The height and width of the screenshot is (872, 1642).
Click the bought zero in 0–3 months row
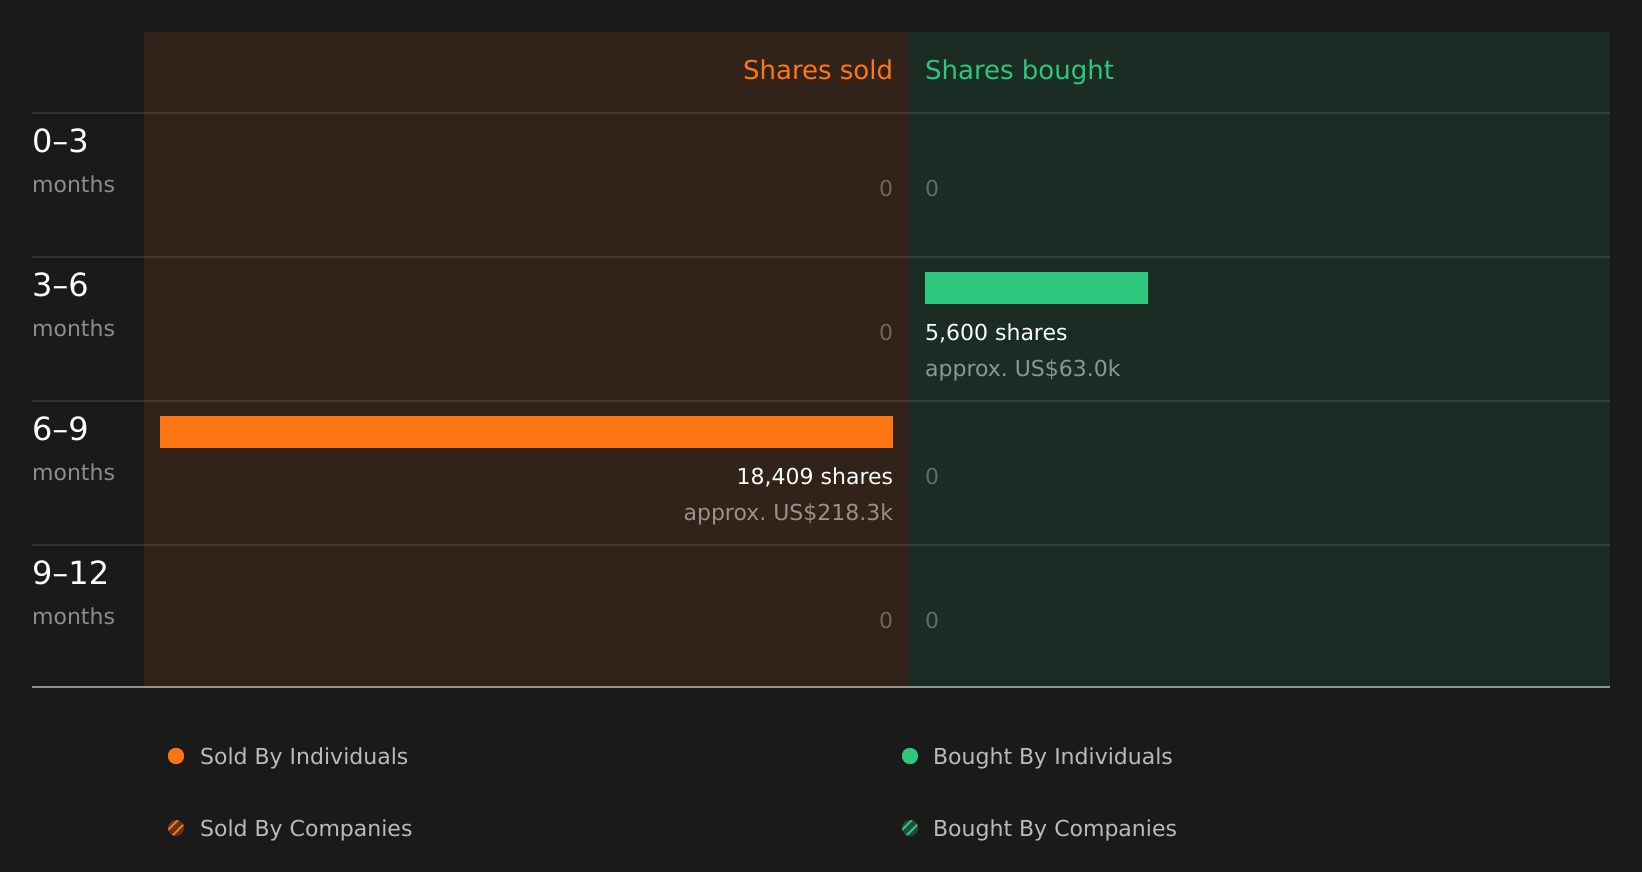[x=932, y=189]
